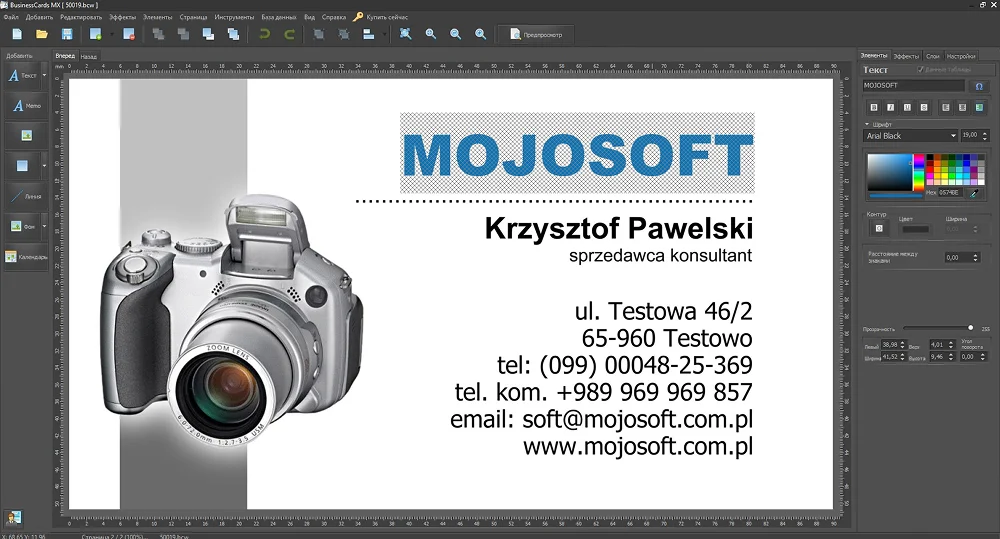Screen dimensions: 1000x539
Task: Click the Undo arrow icon
Action: [264, 34]
